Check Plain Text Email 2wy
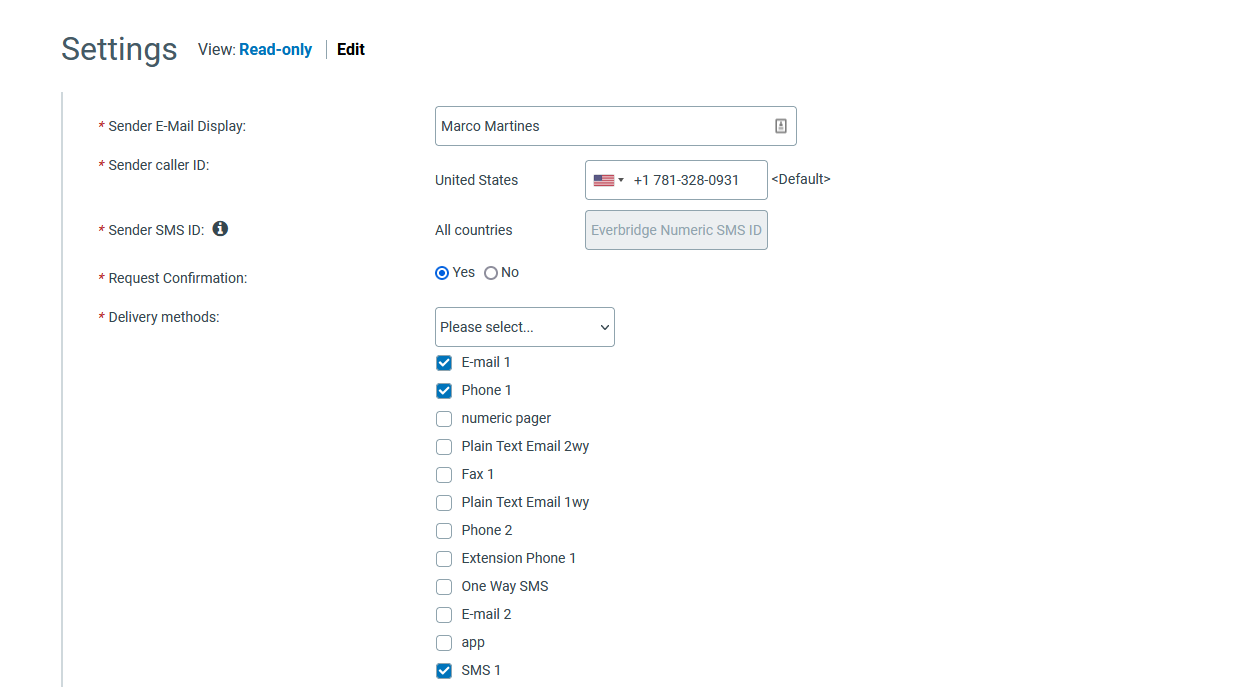Screen dimensions: 1244x687 (x=443, y=446)
